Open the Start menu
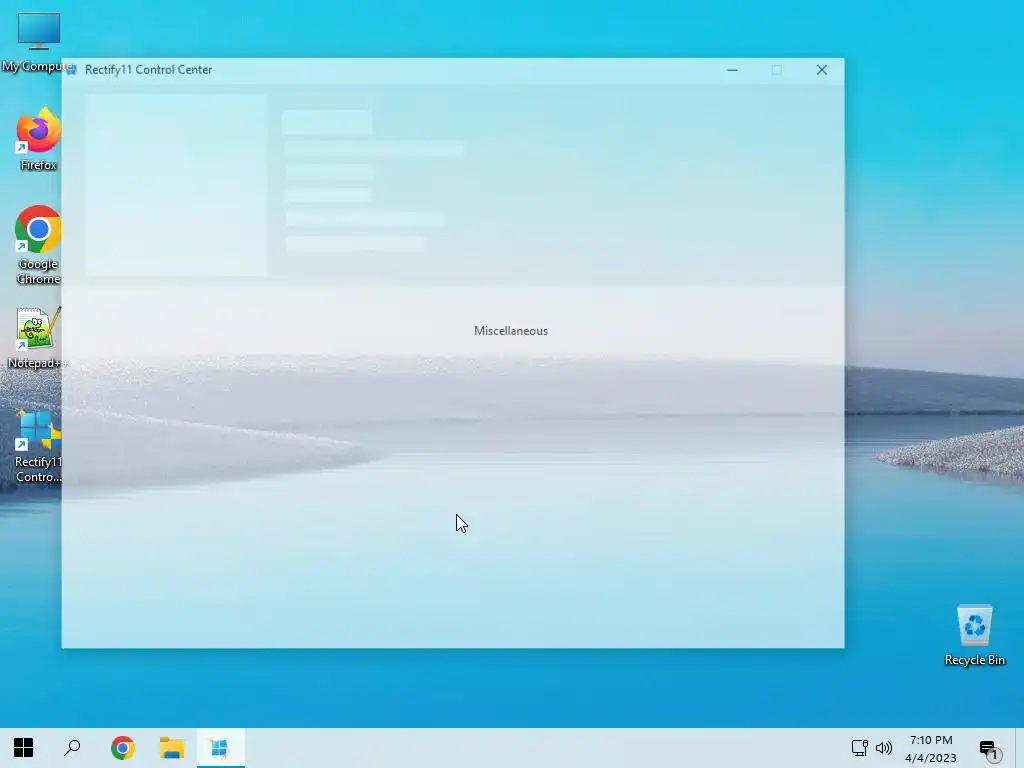 coord(24,748)
